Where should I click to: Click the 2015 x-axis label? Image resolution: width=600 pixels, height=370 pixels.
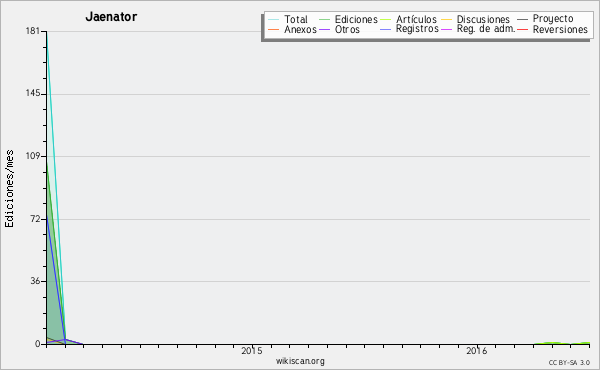(252, 351)
